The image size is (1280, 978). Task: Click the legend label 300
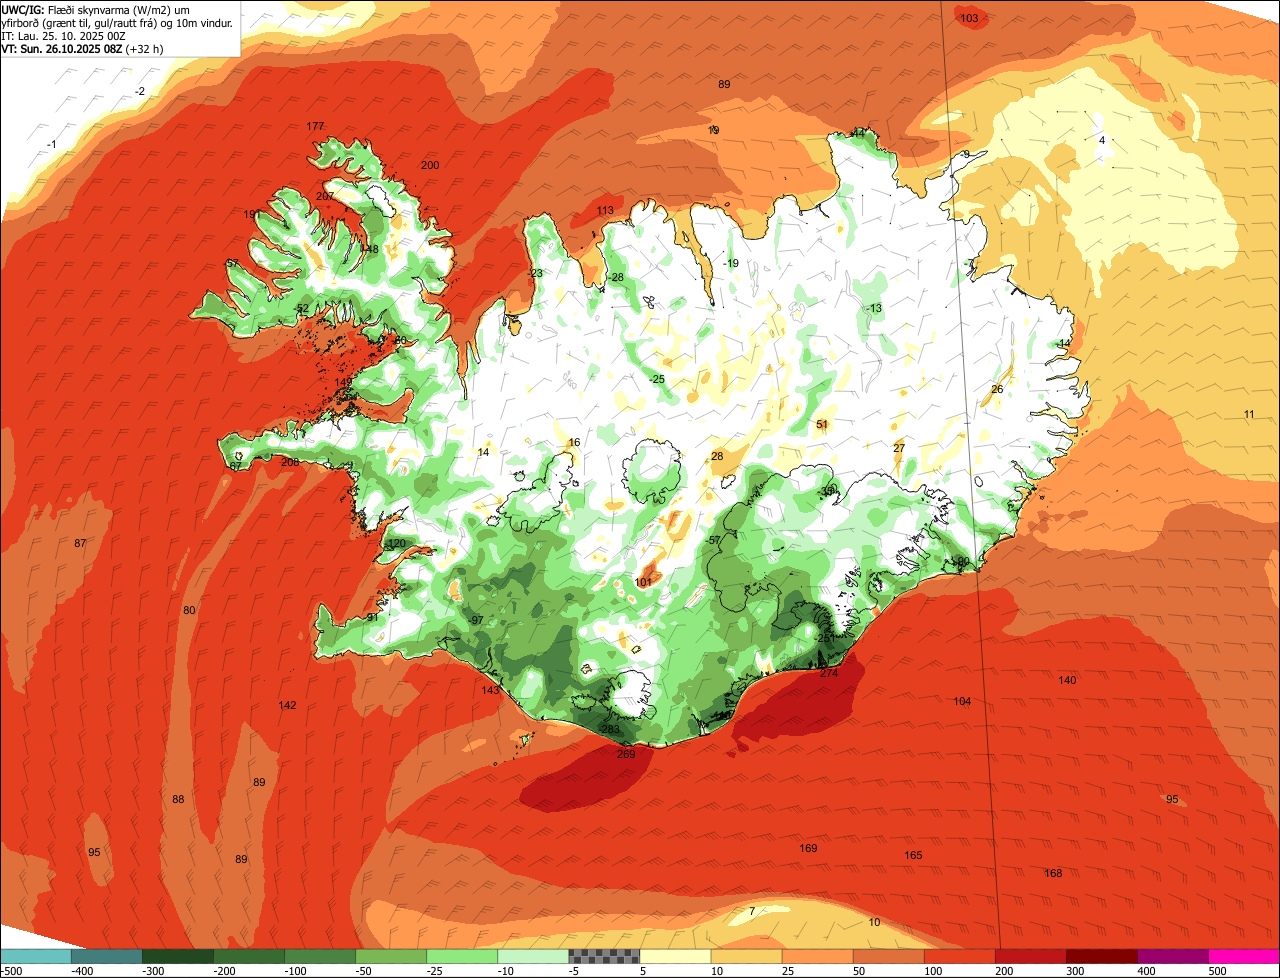pyautogui.click(x=1075, y=971)
